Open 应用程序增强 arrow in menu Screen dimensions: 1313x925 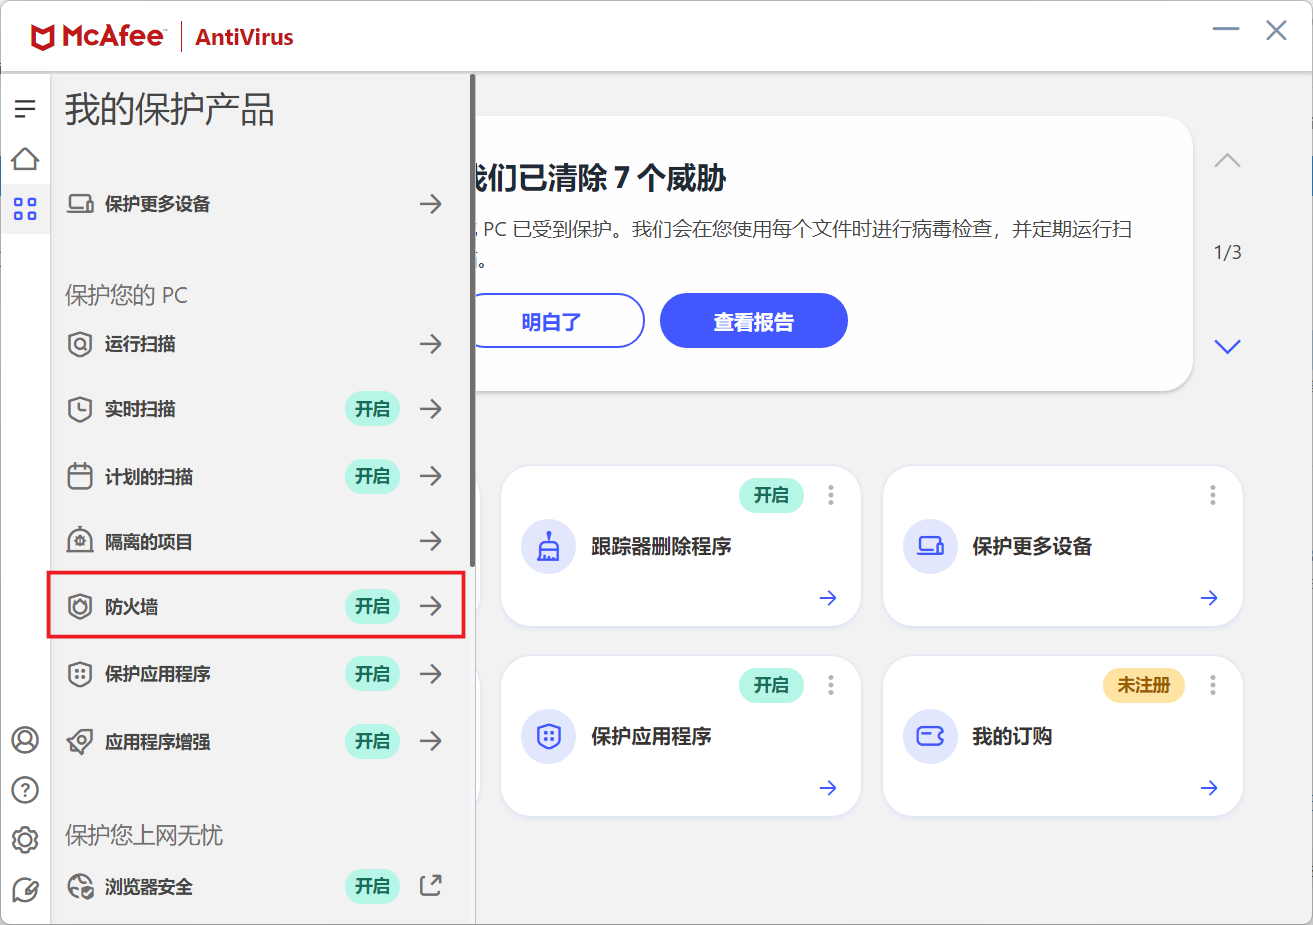coord(431,741)
